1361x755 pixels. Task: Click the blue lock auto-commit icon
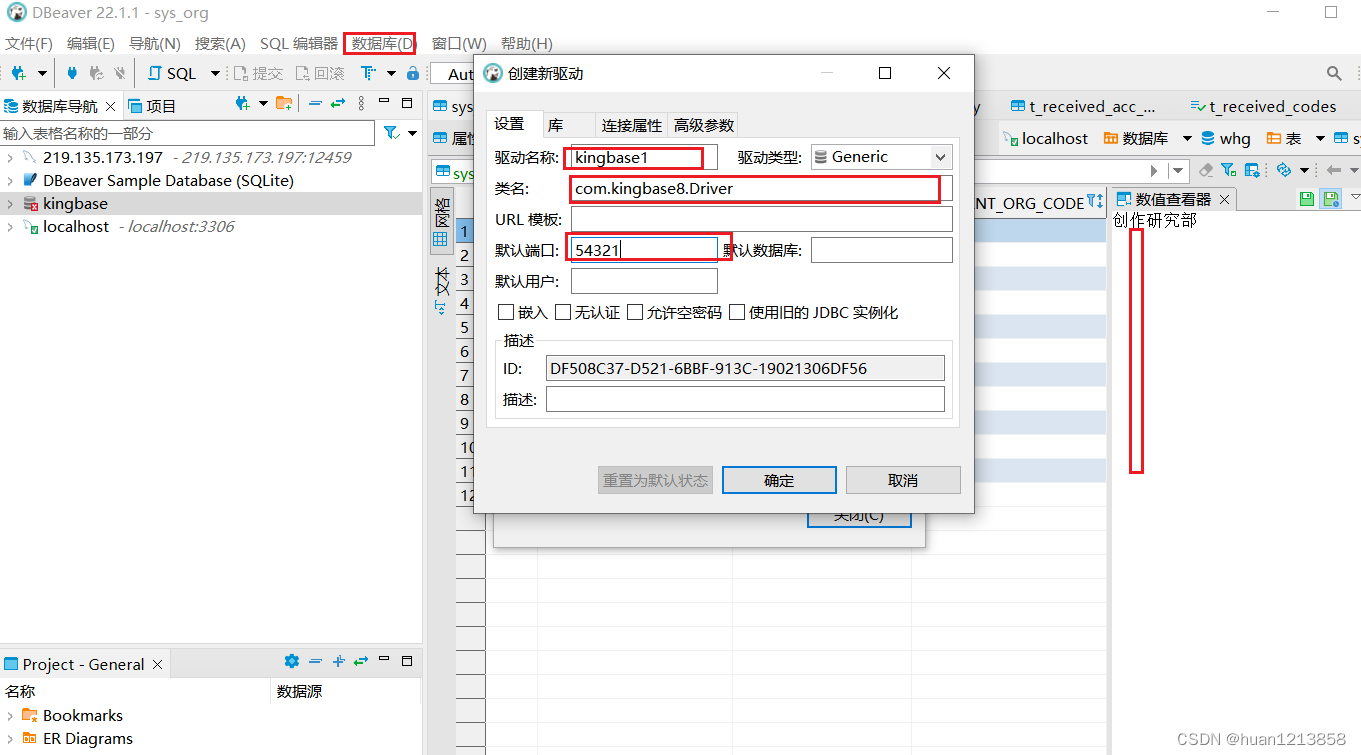(412, 73)
